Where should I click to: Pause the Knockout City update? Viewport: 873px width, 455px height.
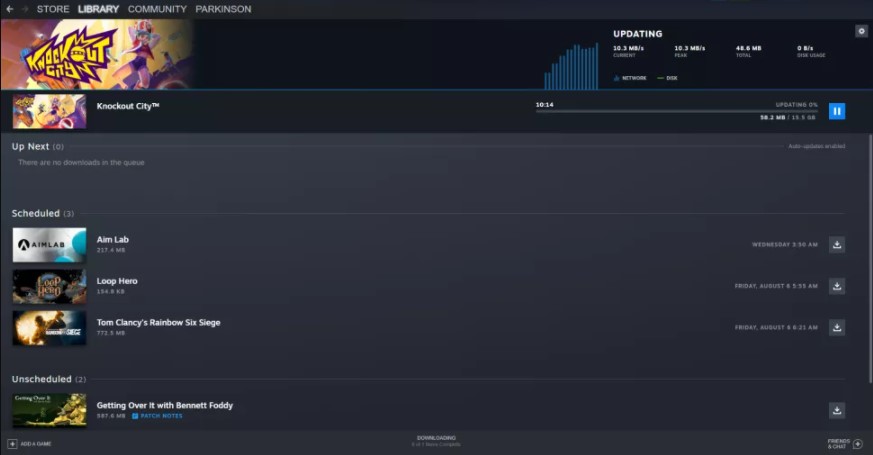pos(837,111)
